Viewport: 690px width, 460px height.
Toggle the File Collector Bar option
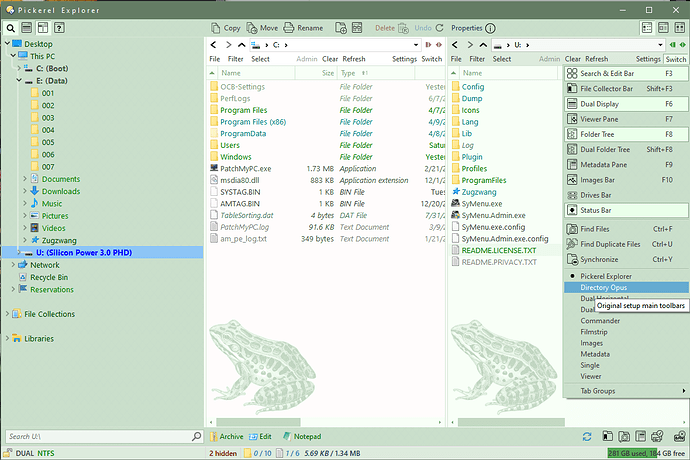[626, 89]
